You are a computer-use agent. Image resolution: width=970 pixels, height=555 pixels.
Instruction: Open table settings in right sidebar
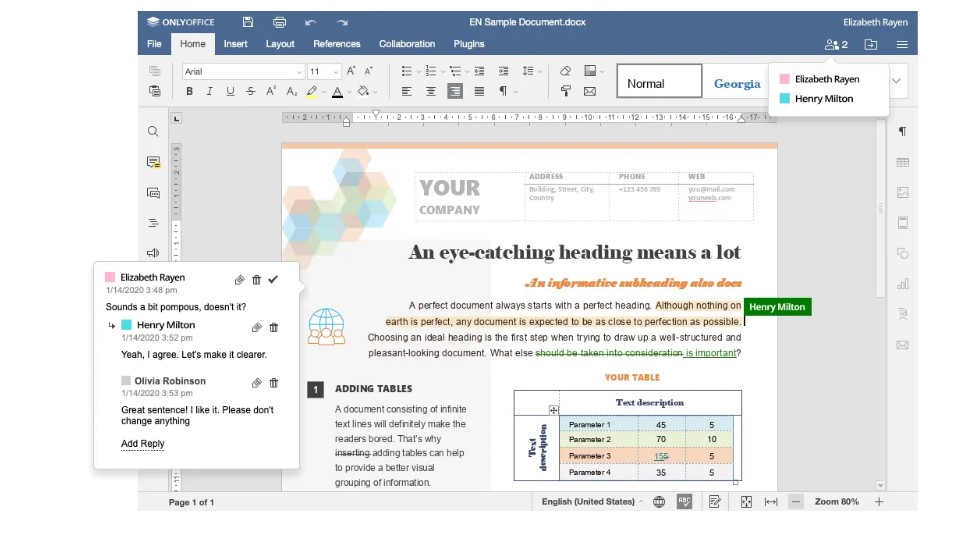click(x=903, y=162)
